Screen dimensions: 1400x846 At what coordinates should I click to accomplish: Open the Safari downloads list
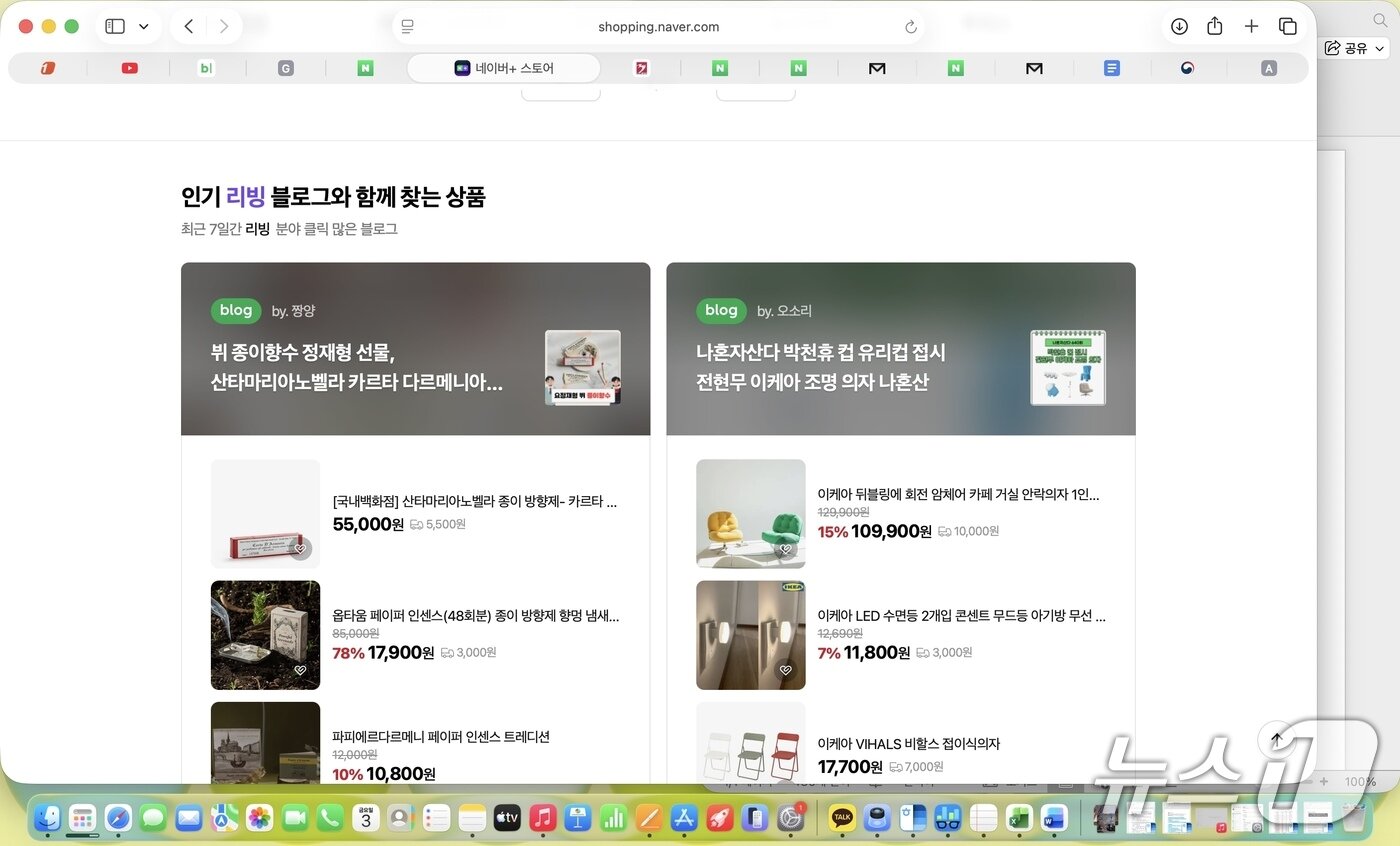(1179, 27)
